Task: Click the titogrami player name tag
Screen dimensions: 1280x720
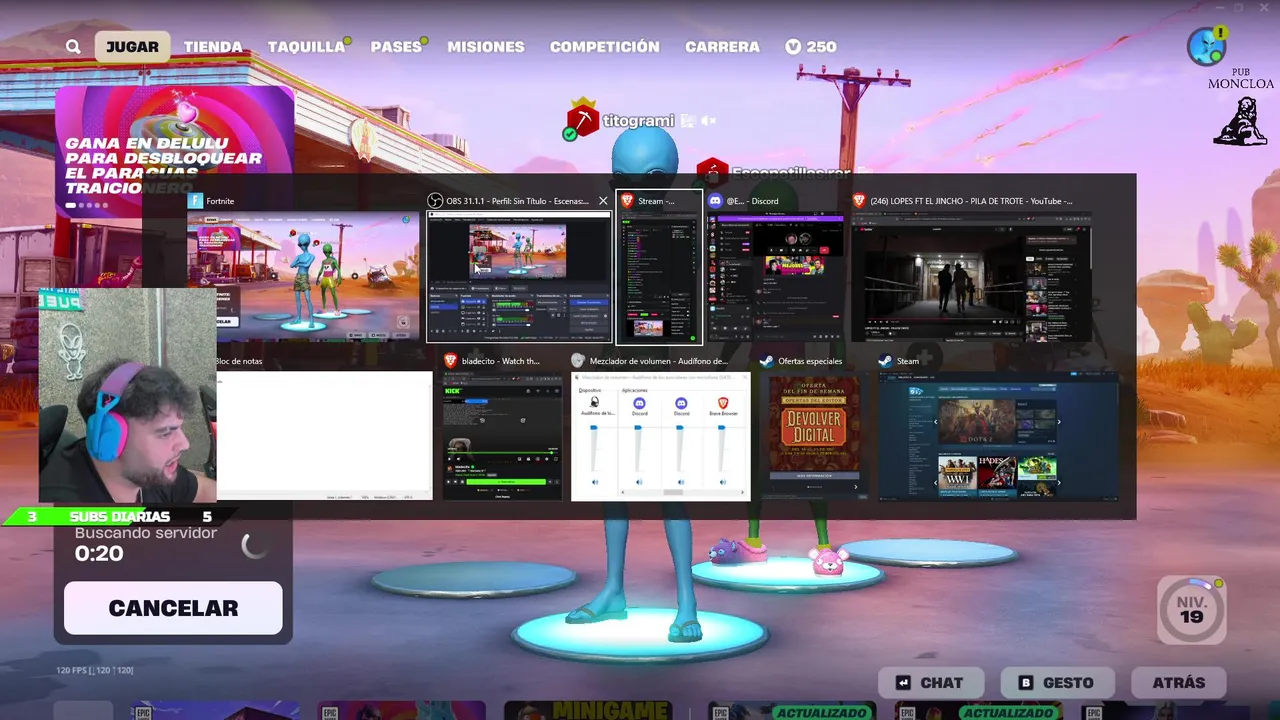Action: coord(639,121)
